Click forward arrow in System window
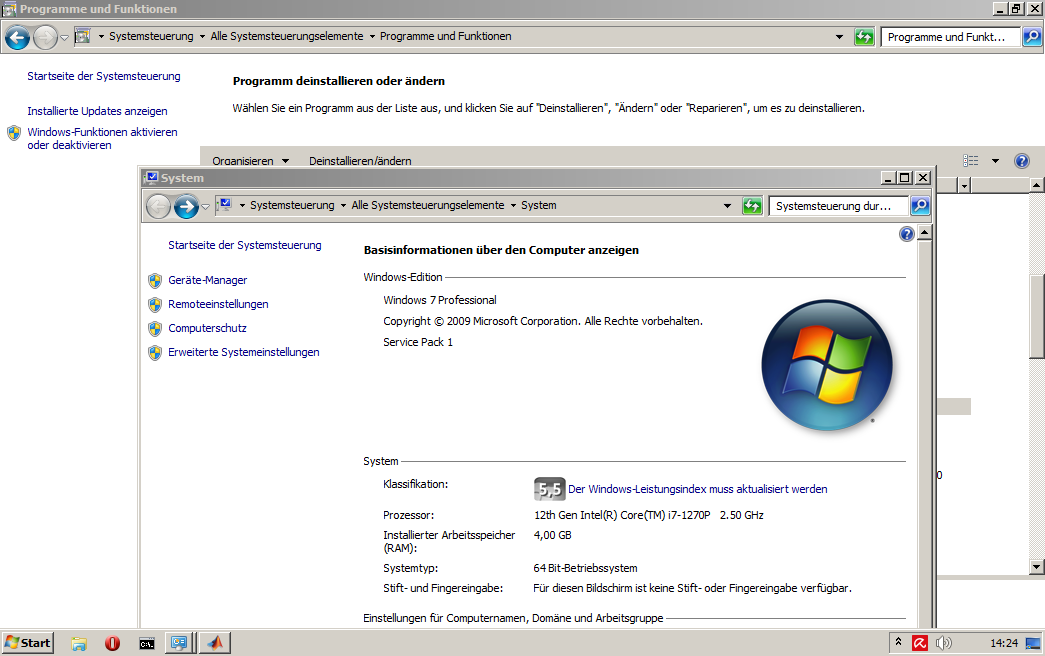Viewport: 1045px width, 656px height. [x=186, y=206]
